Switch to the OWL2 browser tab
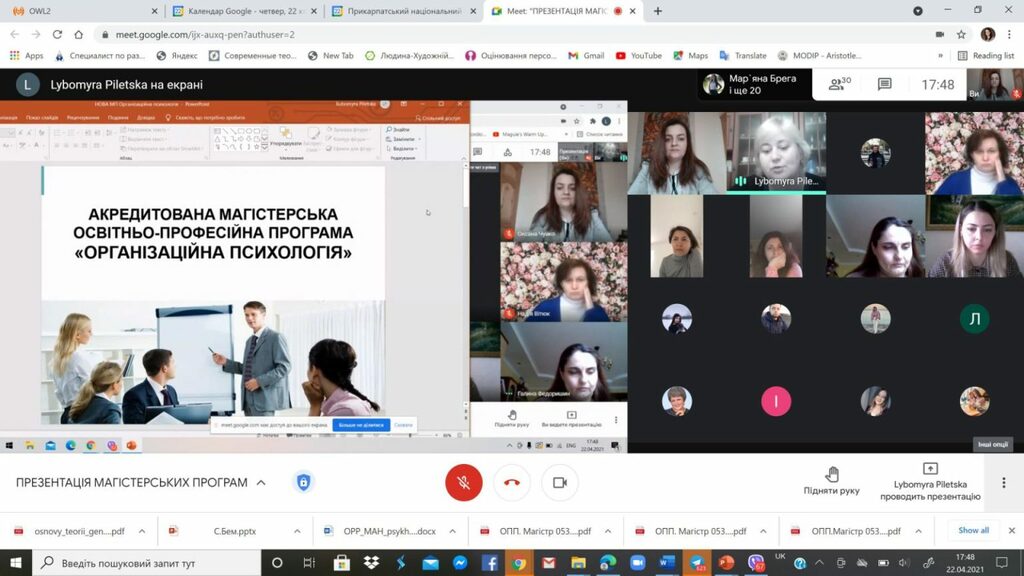 82,11
